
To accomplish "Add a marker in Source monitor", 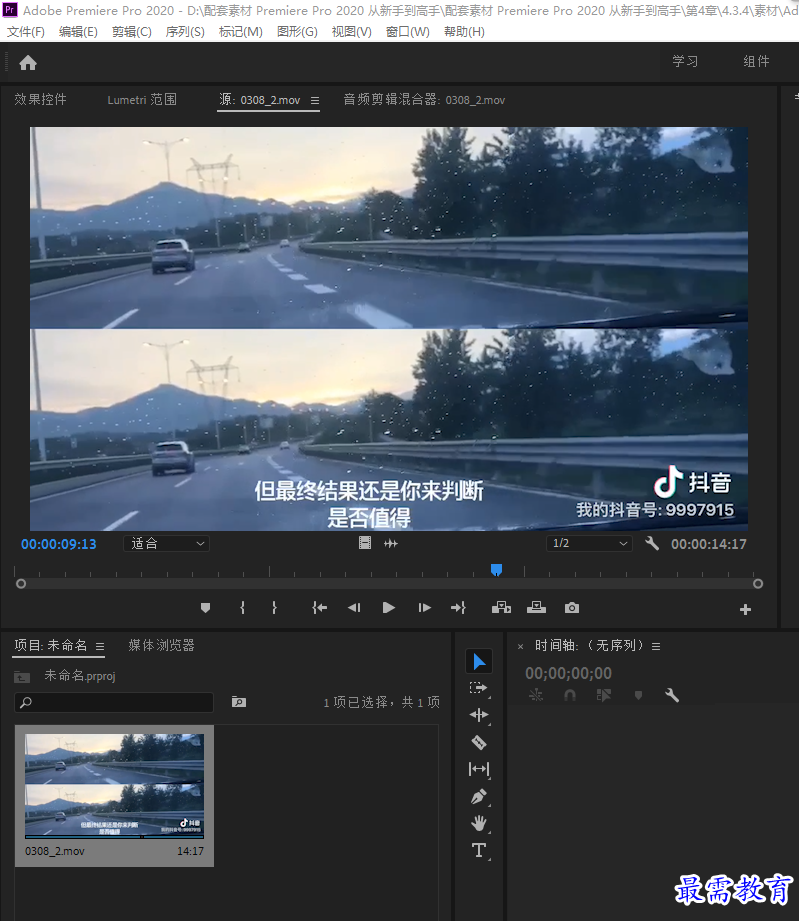I will coord(205,608).
